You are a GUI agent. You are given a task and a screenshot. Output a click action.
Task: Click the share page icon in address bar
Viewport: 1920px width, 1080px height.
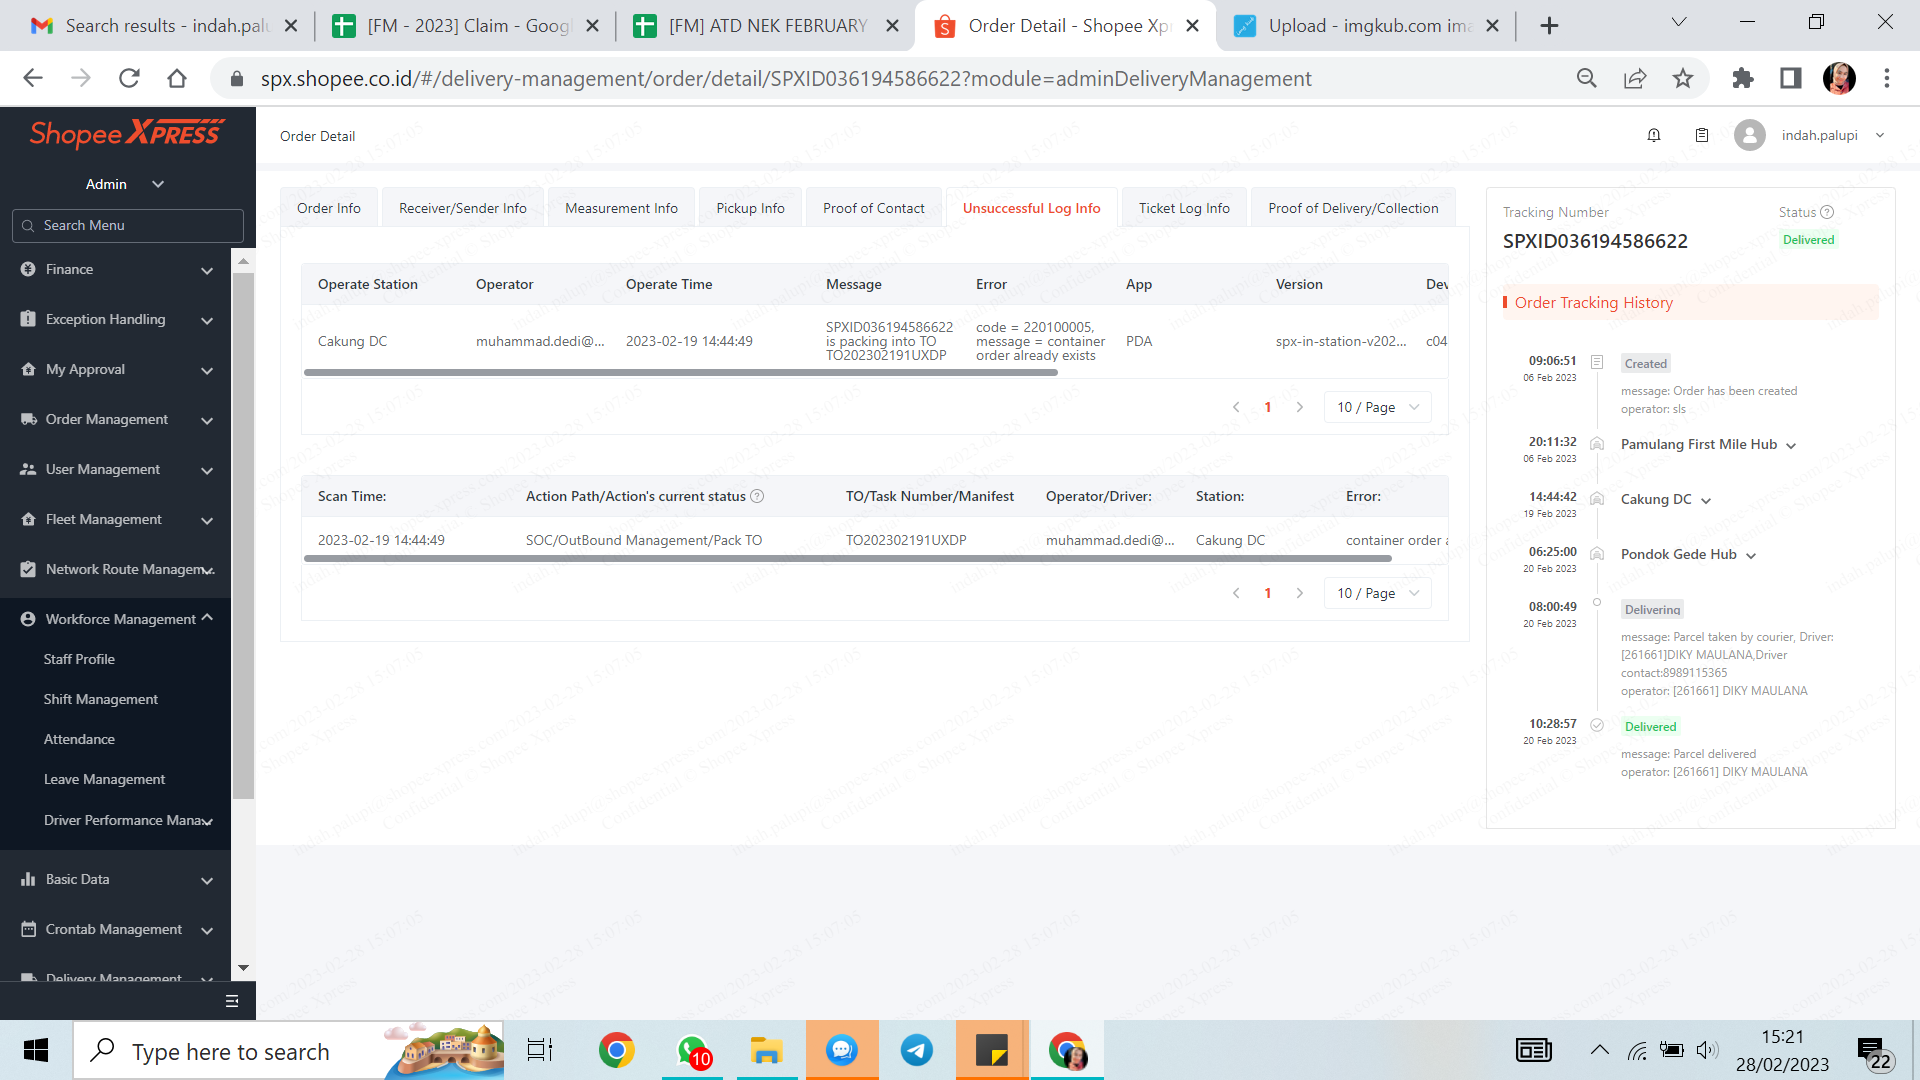[x=1635, y=78]
